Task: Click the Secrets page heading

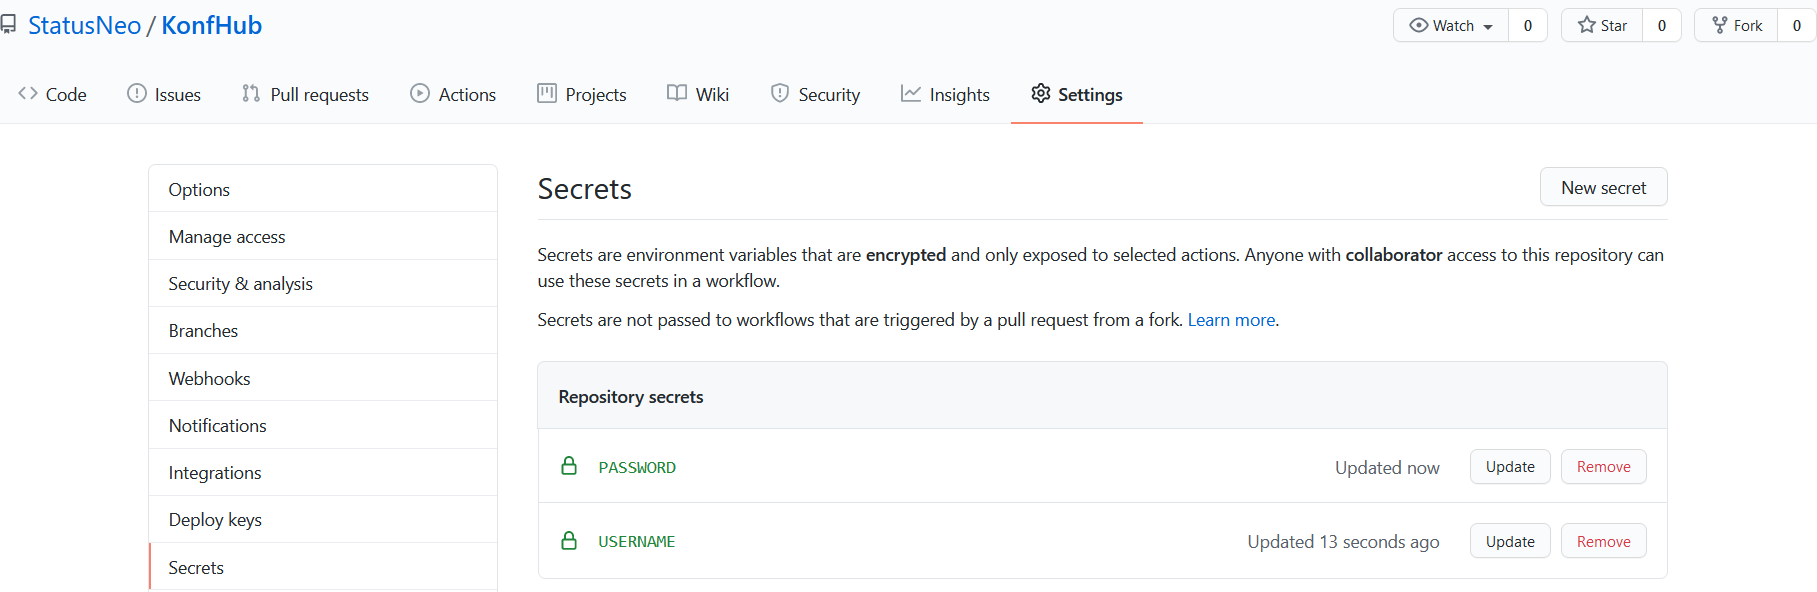Action: click(x=585, y=189)
